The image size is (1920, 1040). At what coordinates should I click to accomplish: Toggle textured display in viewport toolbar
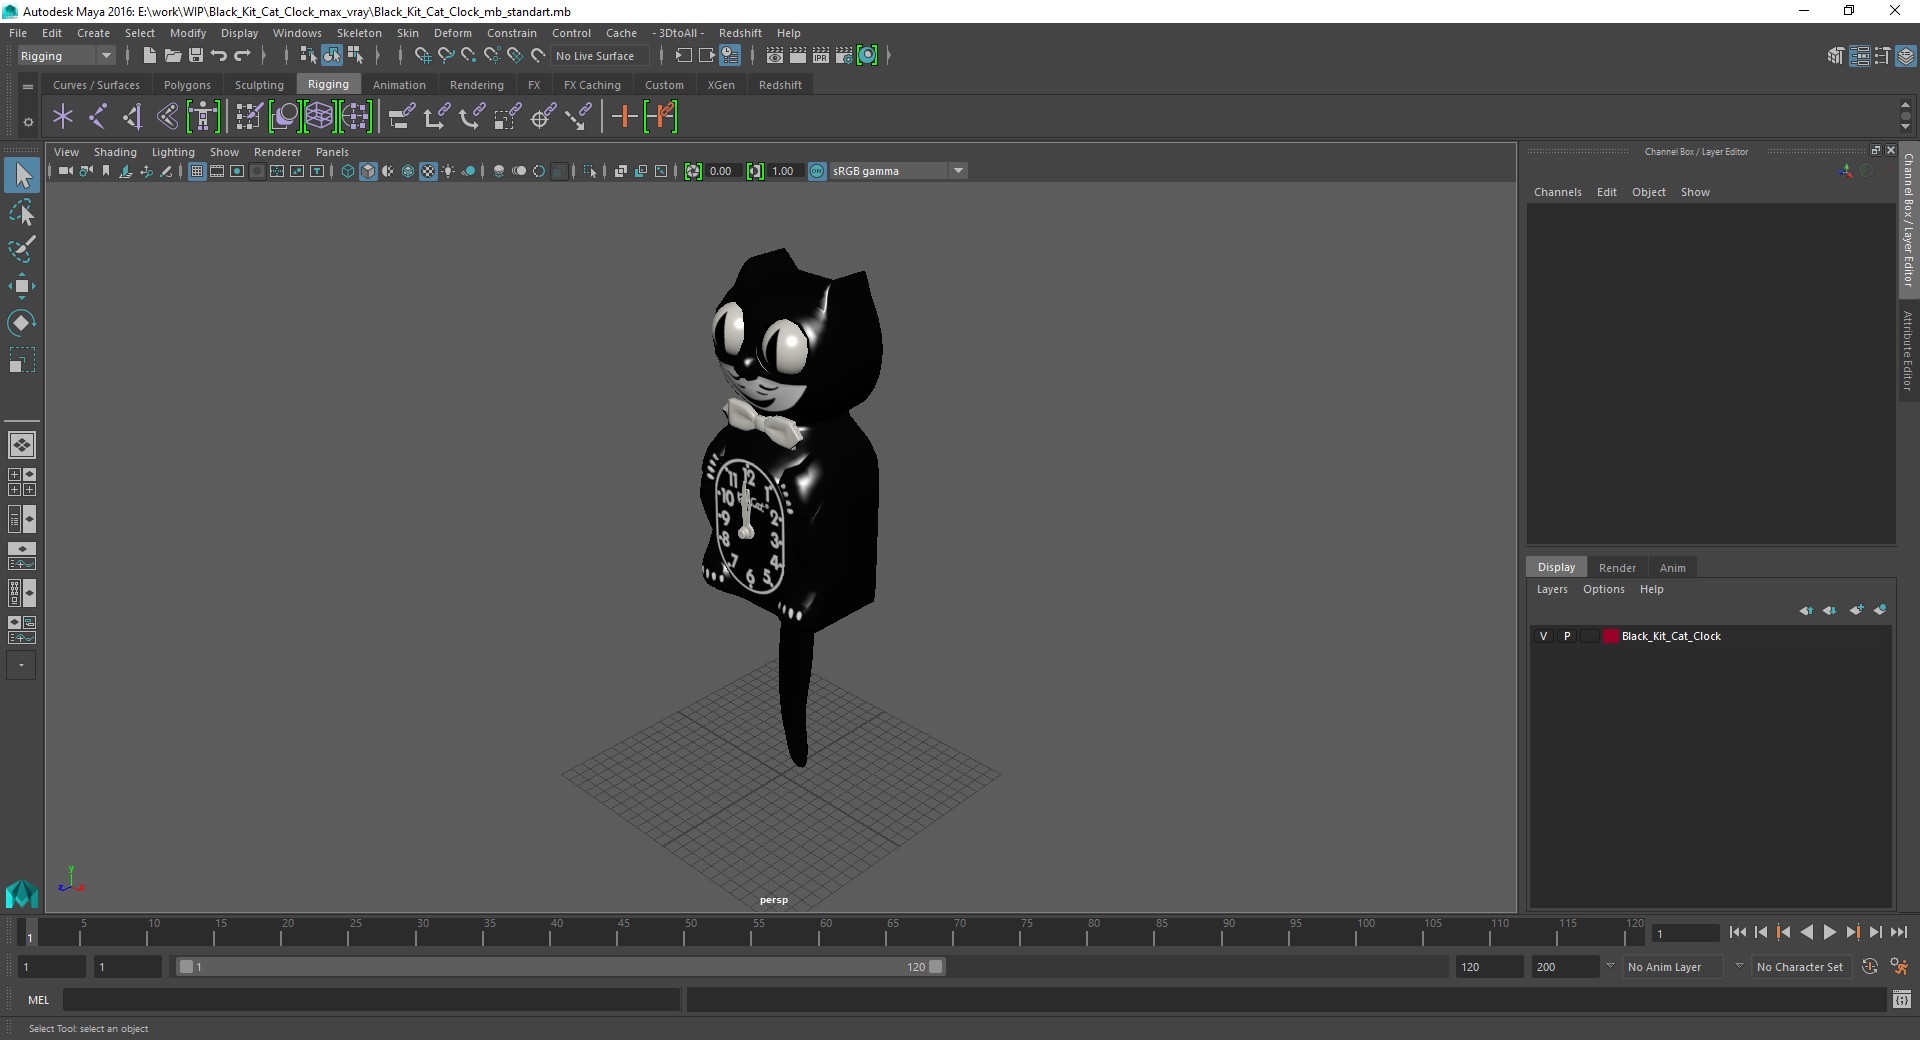coord(428,171)
